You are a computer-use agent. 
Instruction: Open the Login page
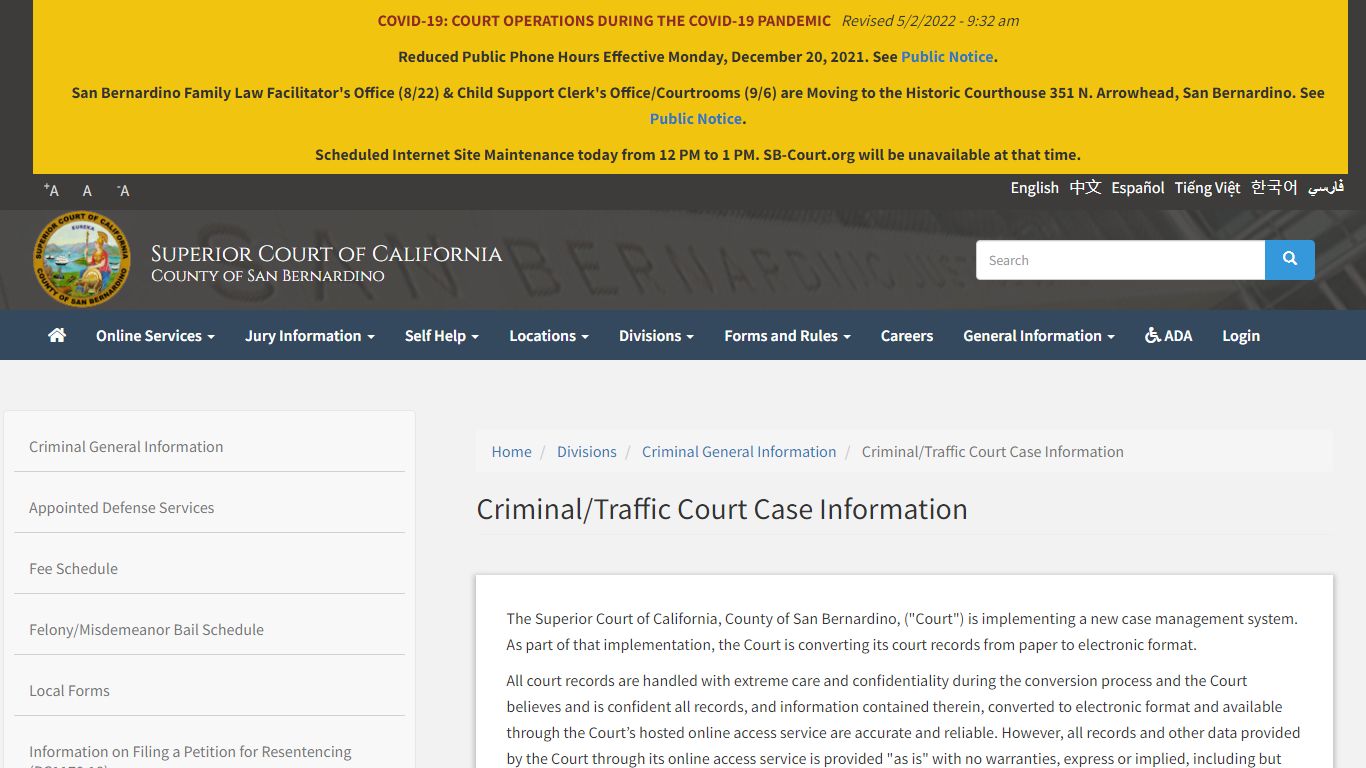pos(1240,335)
